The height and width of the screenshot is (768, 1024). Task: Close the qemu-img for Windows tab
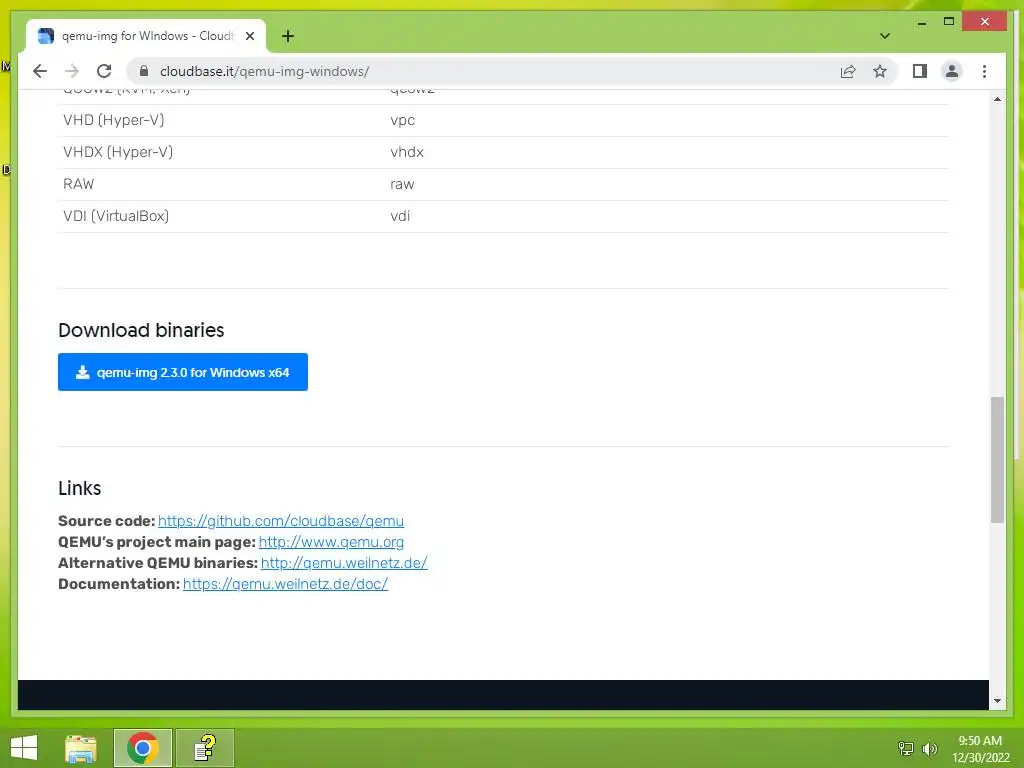249,36
